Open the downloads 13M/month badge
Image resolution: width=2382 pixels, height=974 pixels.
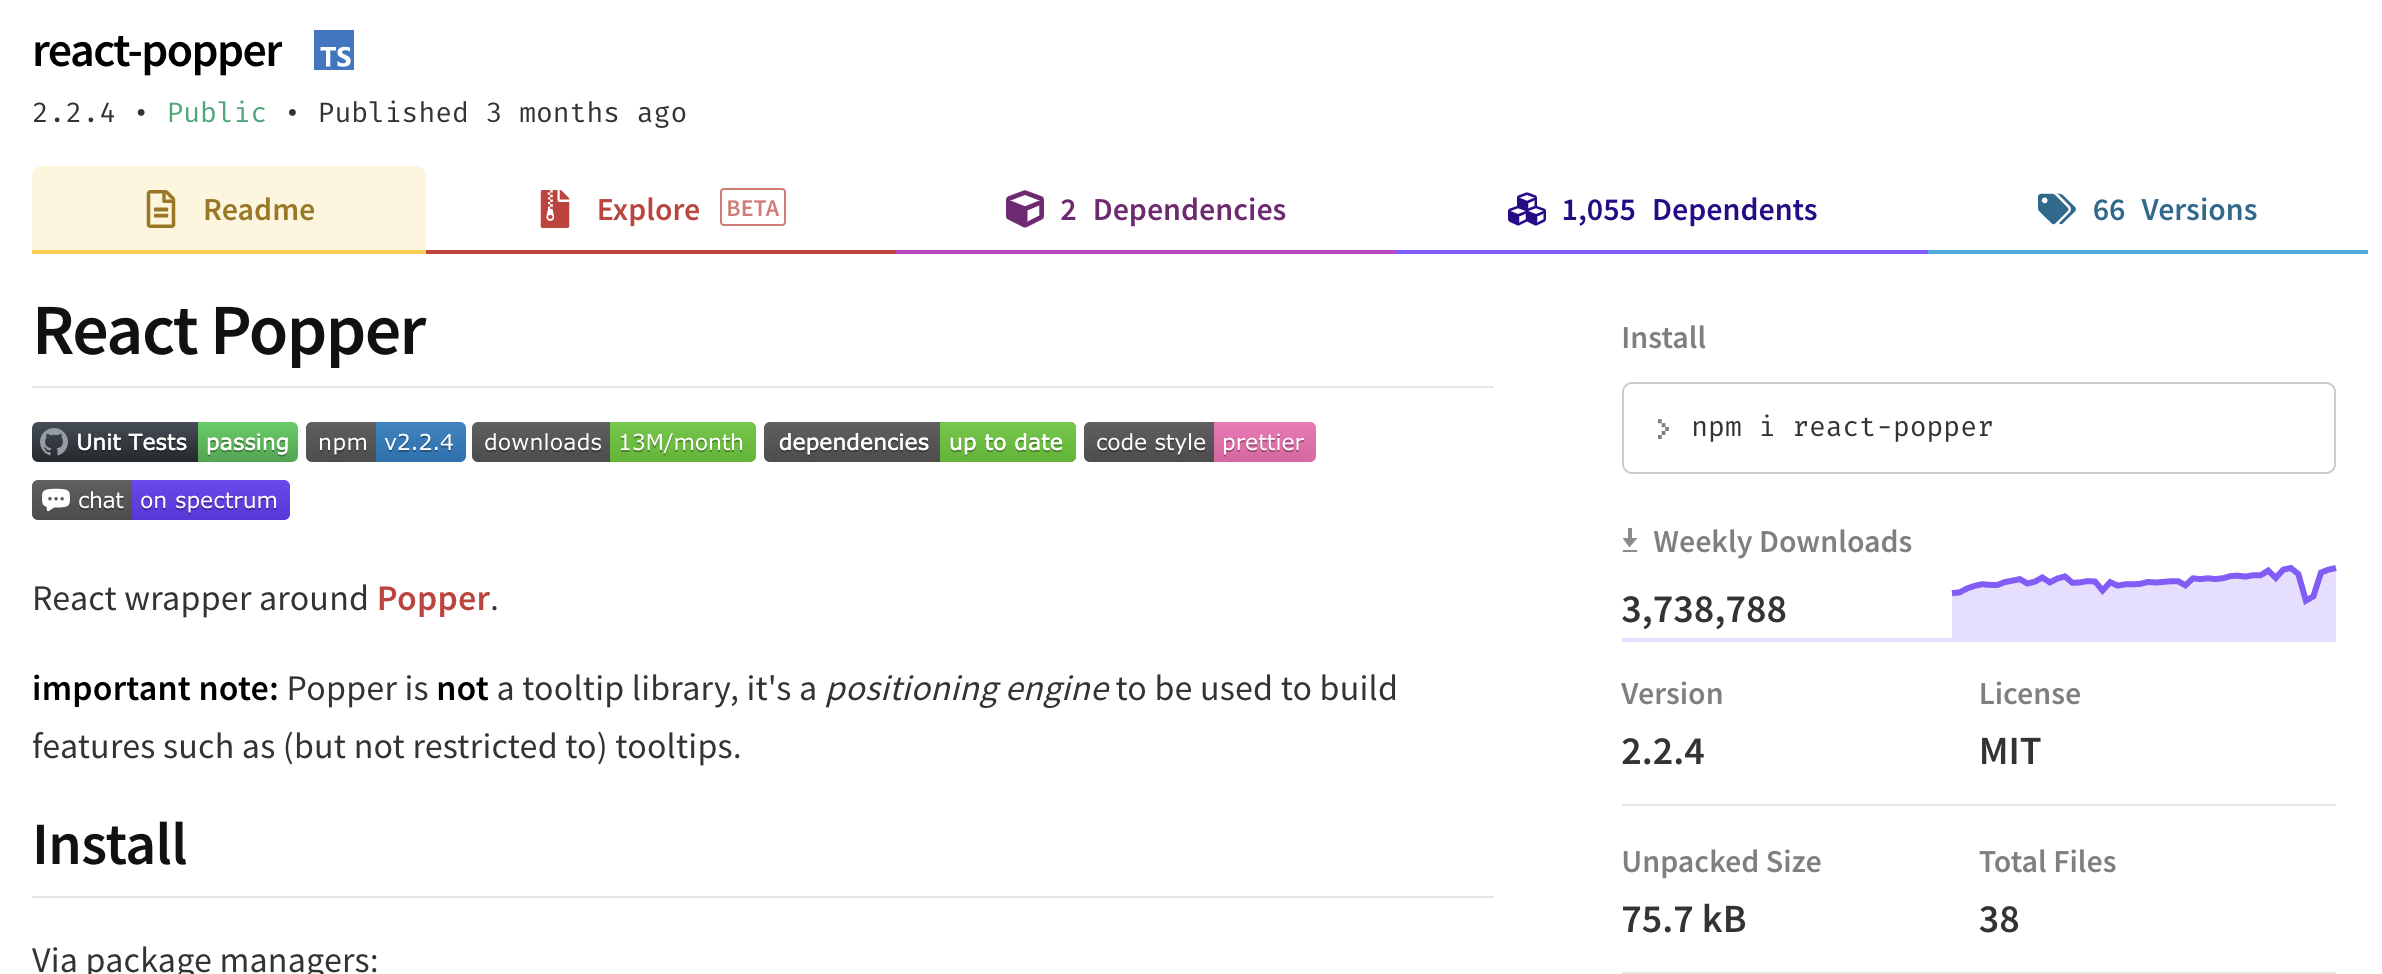pos(614,442)
